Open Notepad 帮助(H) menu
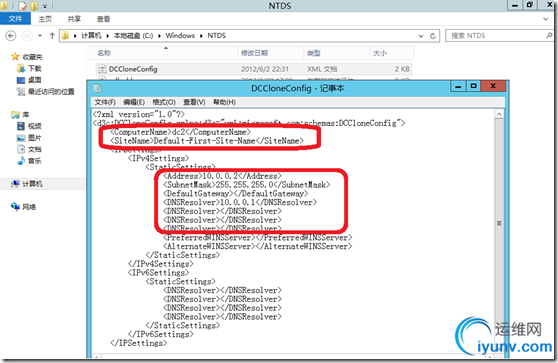The image size is (558, 363). (224, 102)
